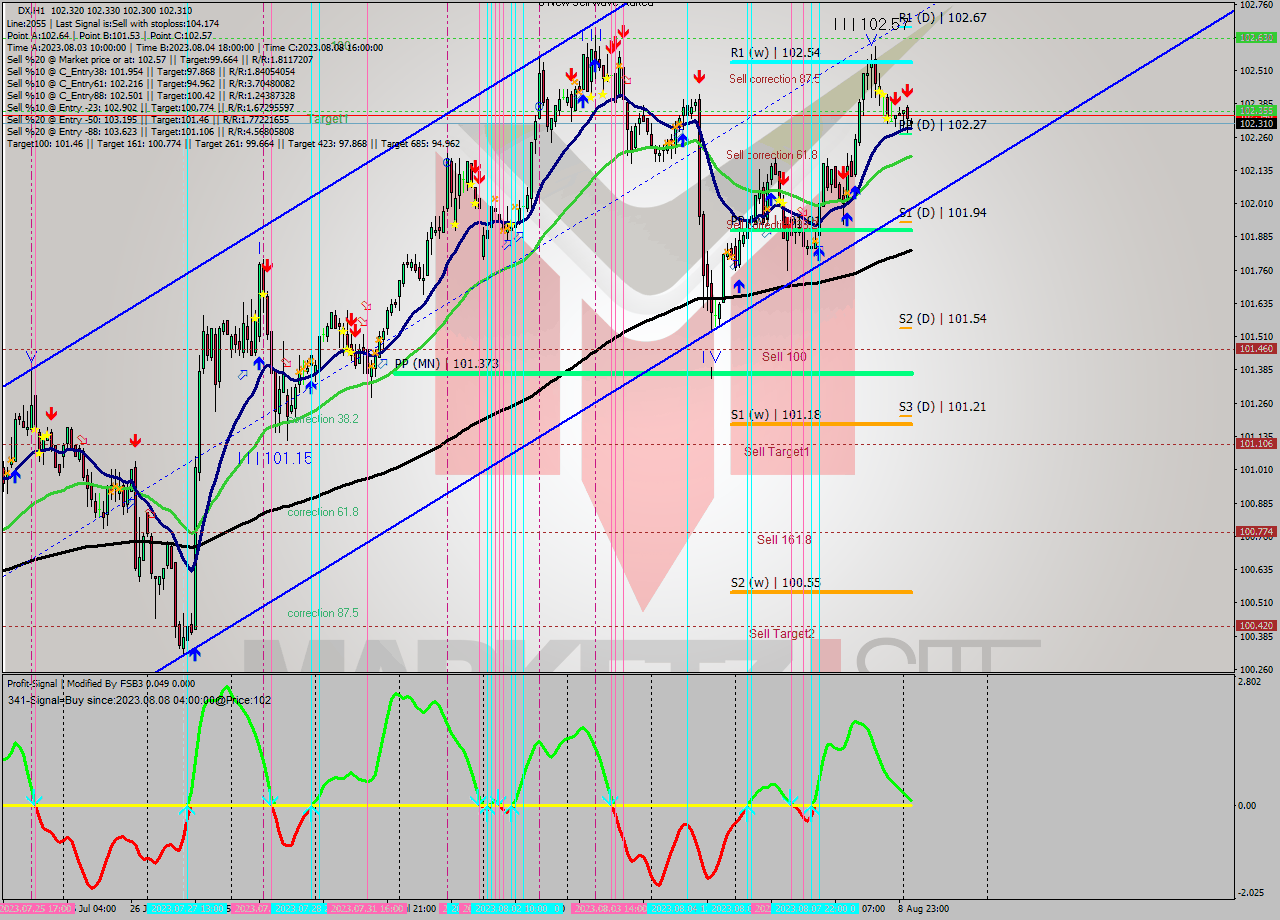Viewport: 1280px width, 920px height.
Task: Click the red 101.106 price-axis marker
Action: (1257, 443)
